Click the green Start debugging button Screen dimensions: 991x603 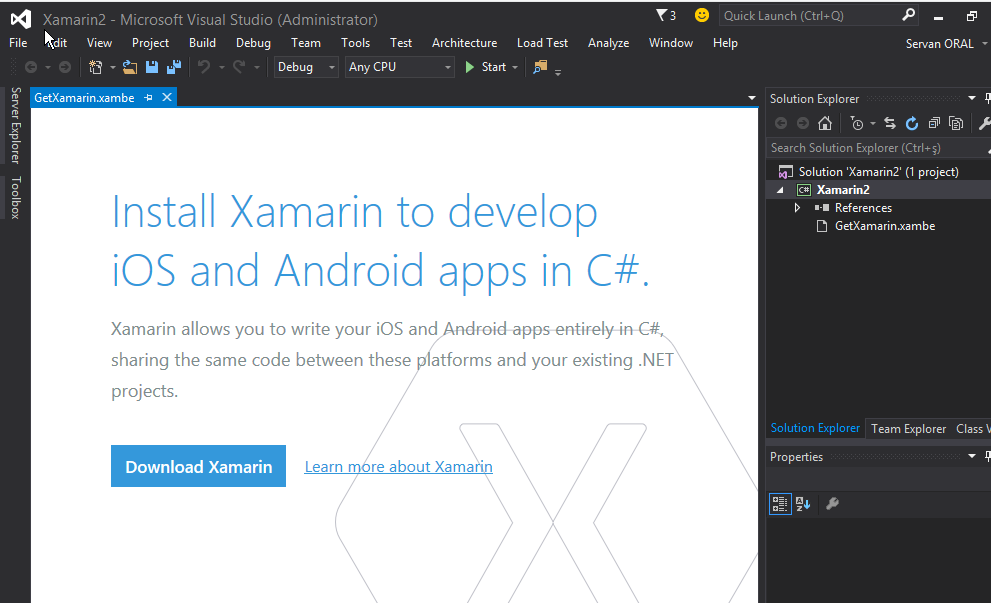pos(487,67)
